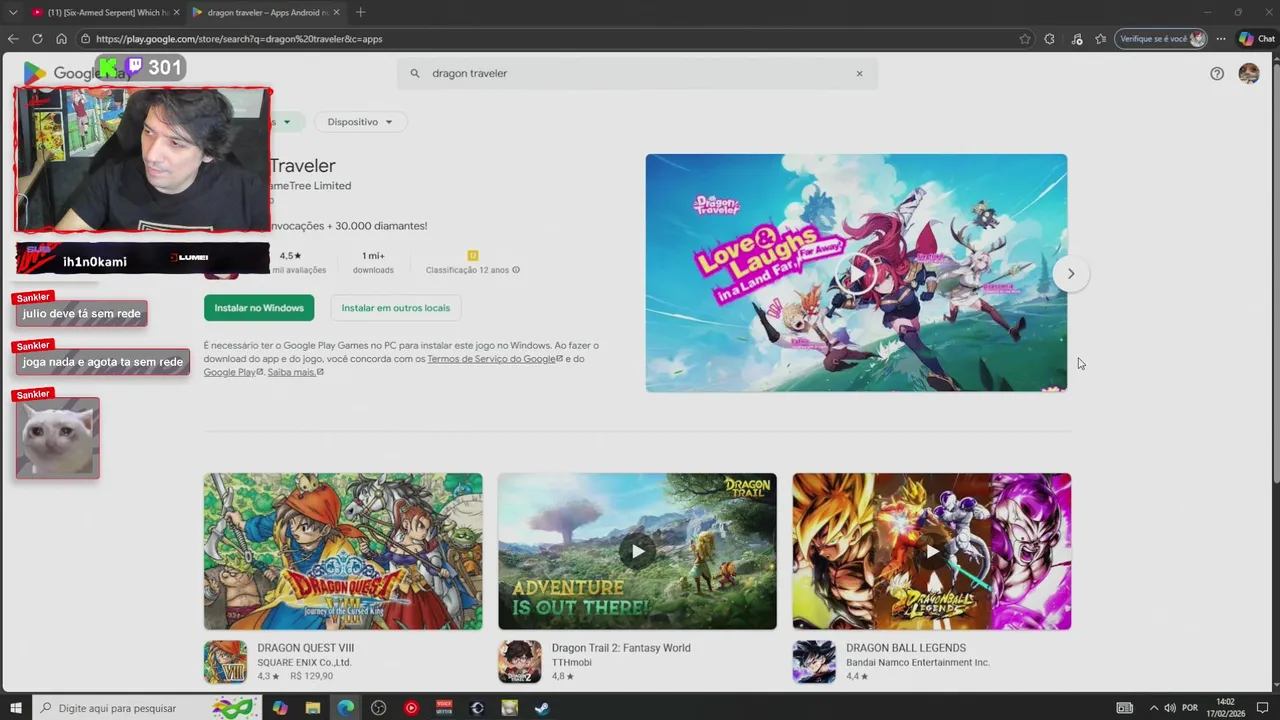Click the Bandai Namco Entertainment Inc. text

(x=918, y=662)
